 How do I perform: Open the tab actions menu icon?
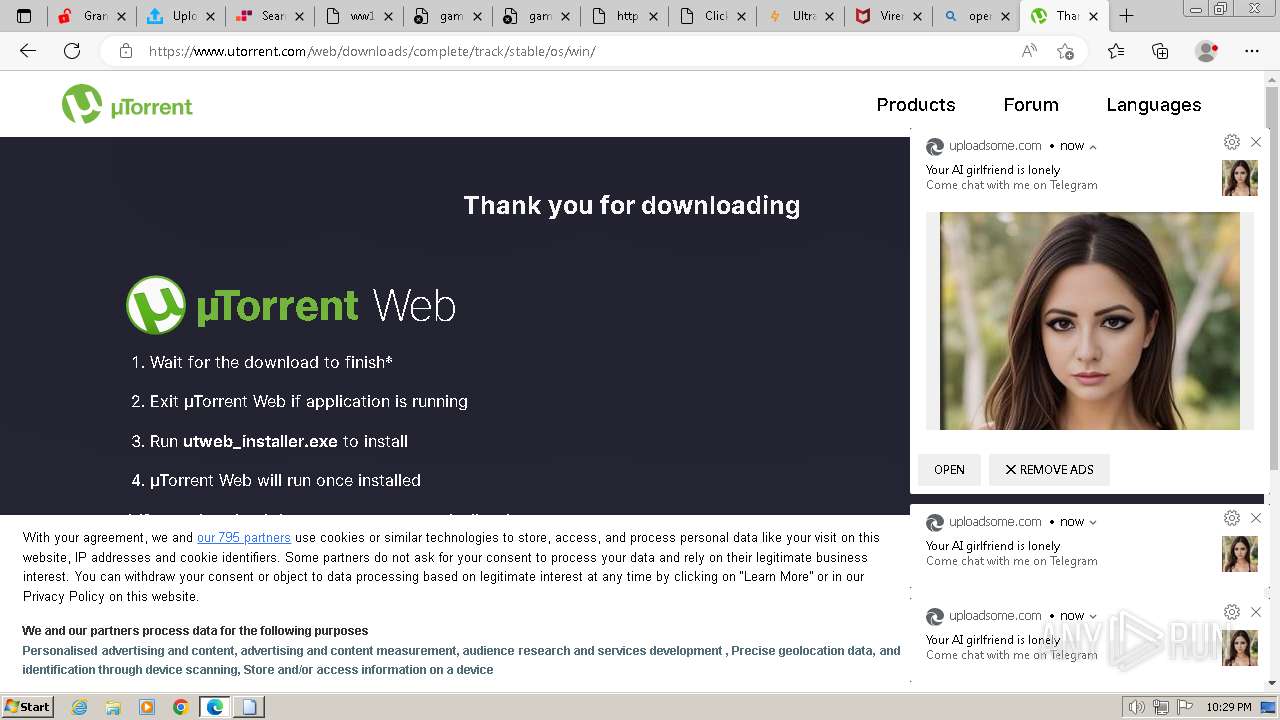(24, 16)
